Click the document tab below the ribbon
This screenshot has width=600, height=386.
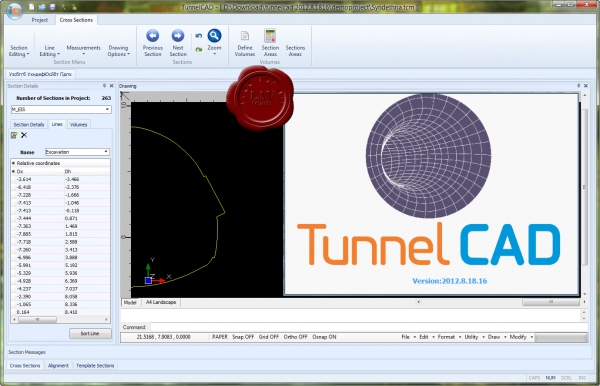pos(40,74)
